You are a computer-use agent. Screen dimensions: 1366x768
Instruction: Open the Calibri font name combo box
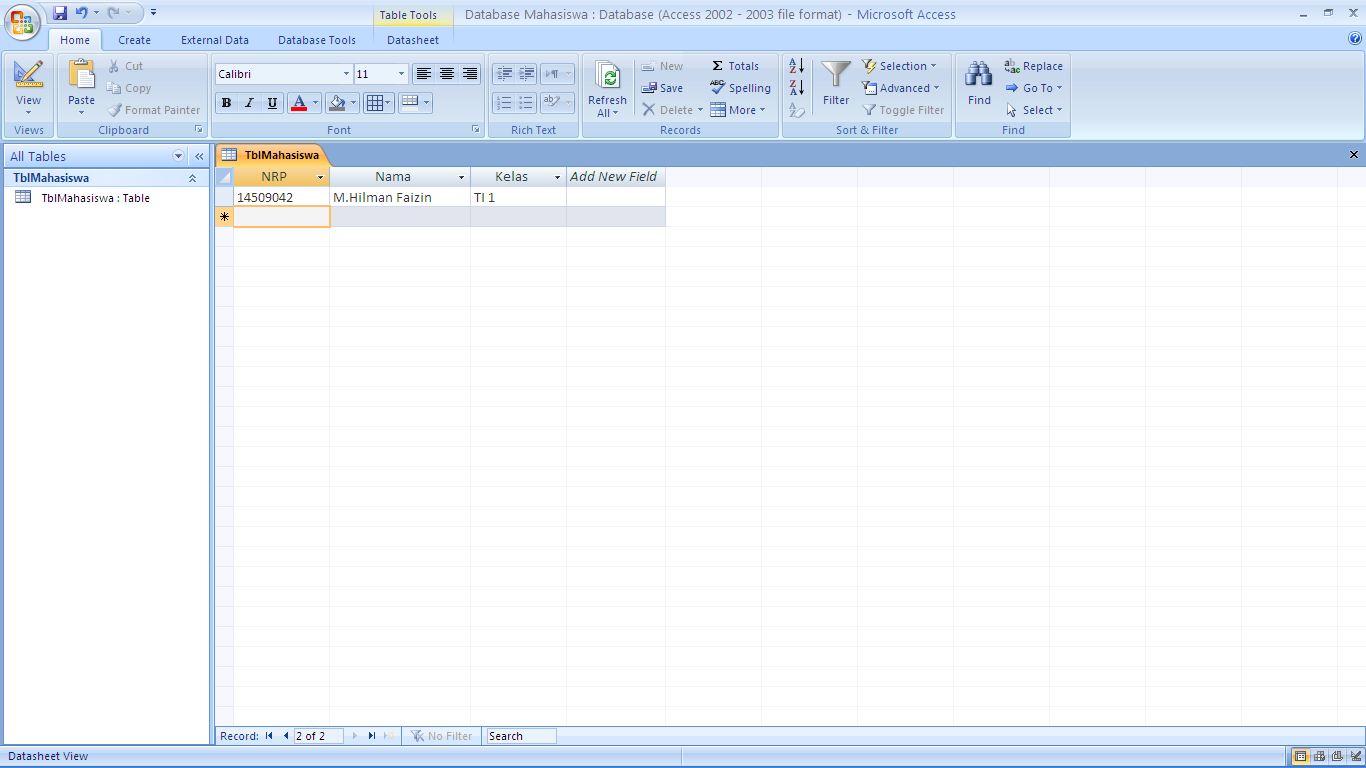click(284, 74)
